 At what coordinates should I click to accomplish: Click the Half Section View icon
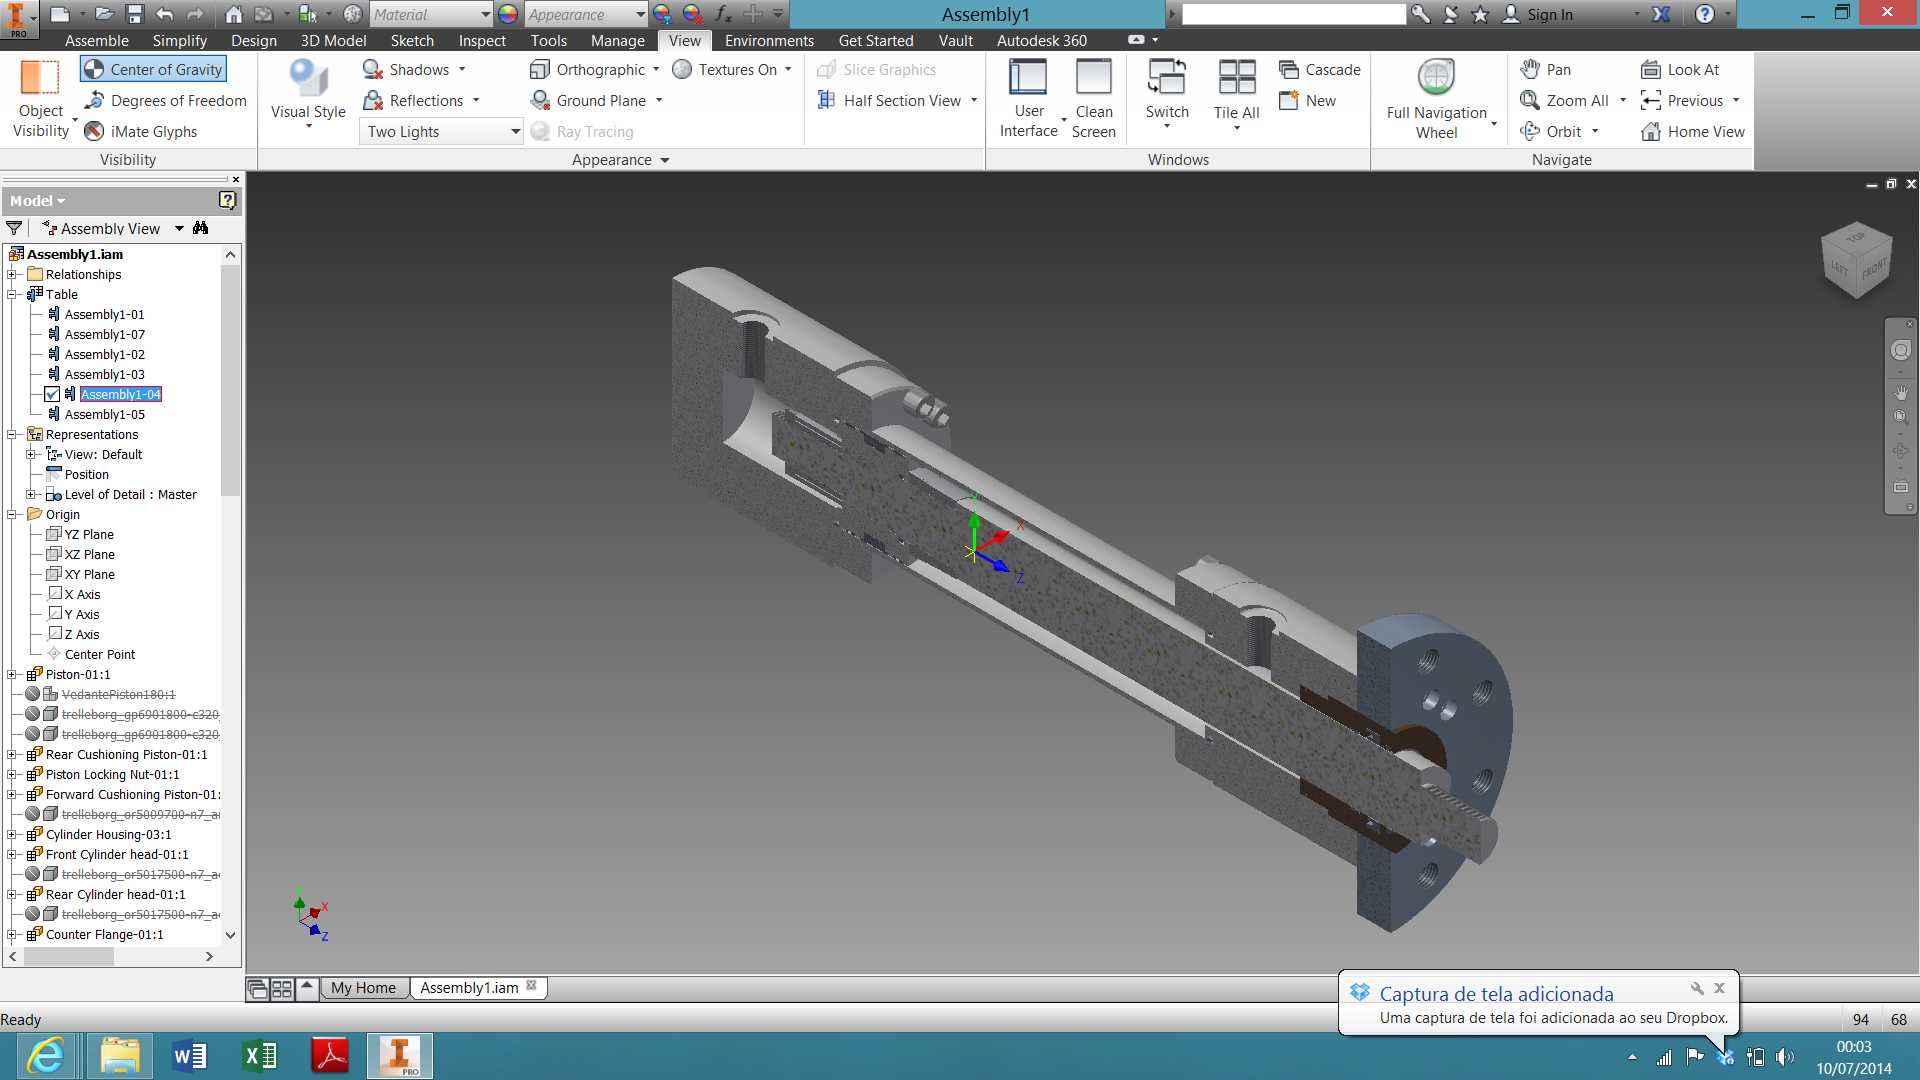[826, 100]
